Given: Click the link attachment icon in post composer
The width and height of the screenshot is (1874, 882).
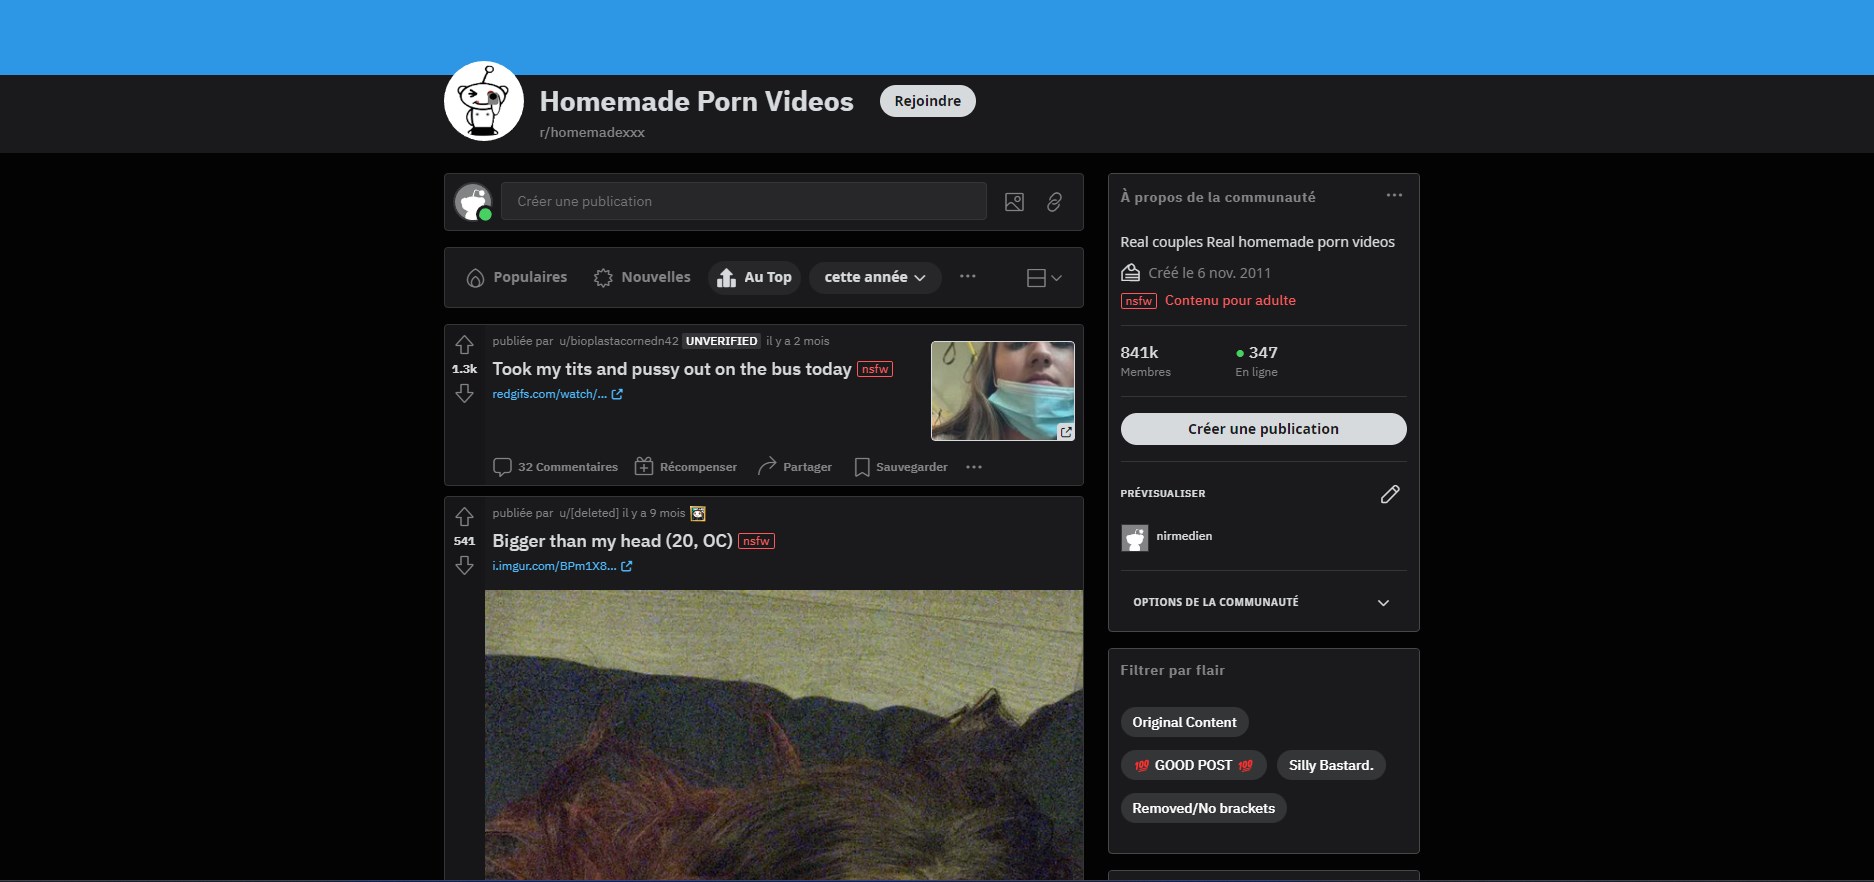Looking at the screenshot, I should coord(1054,202).
